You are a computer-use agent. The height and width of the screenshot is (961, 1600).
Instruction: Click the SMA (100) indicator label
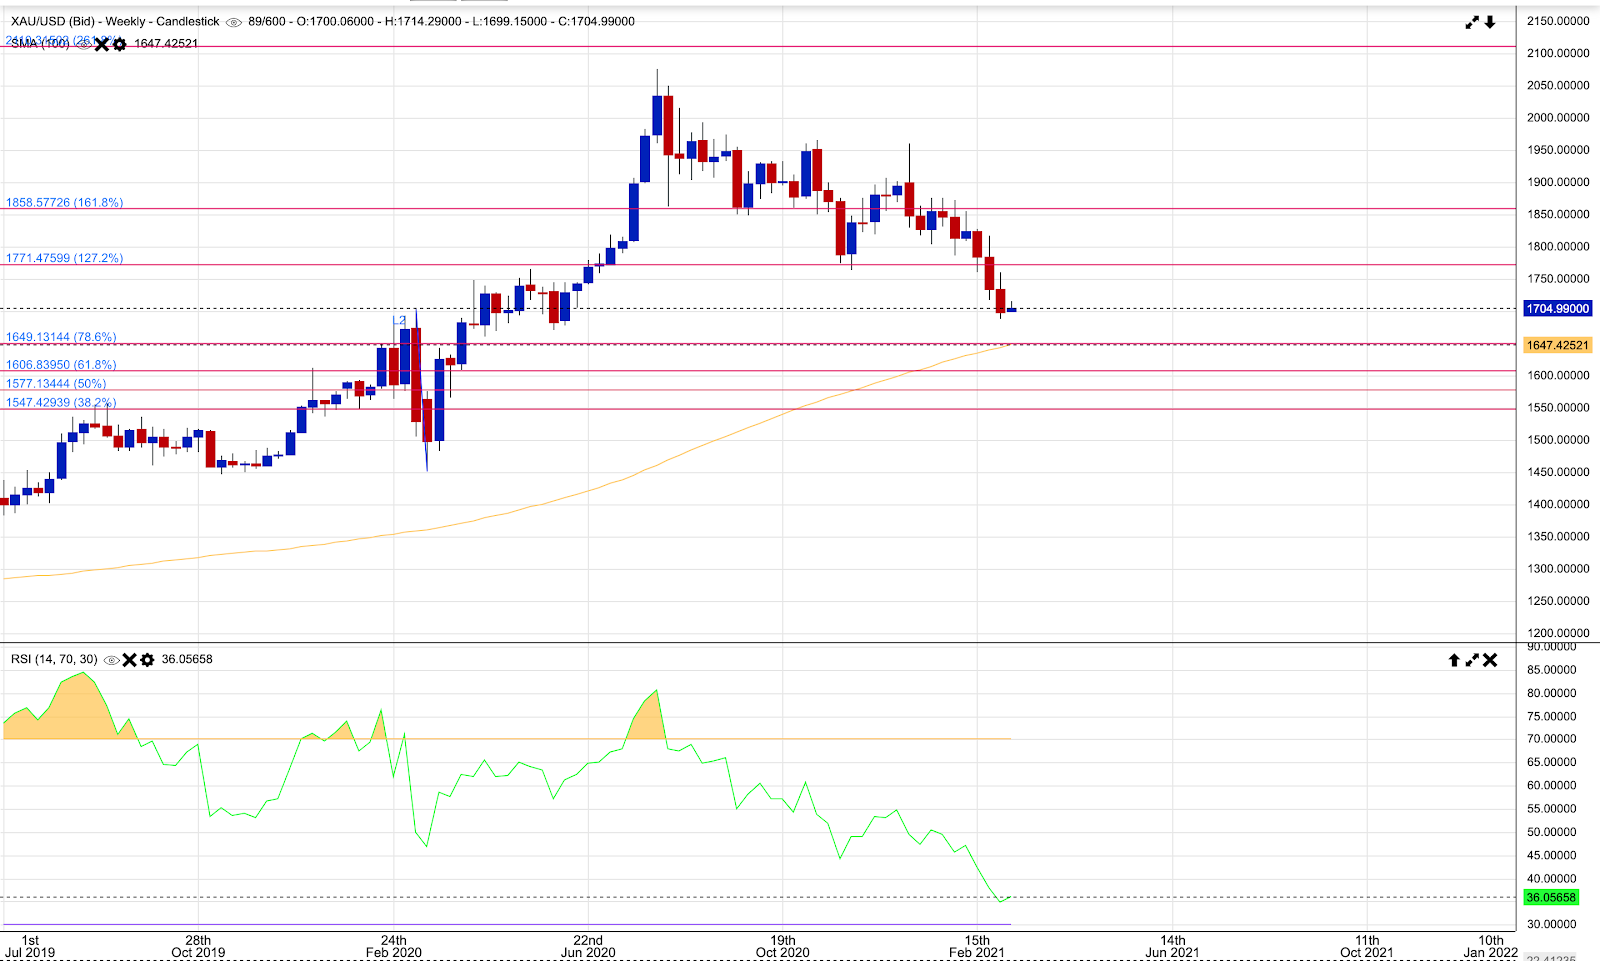[x=40, y=44]
